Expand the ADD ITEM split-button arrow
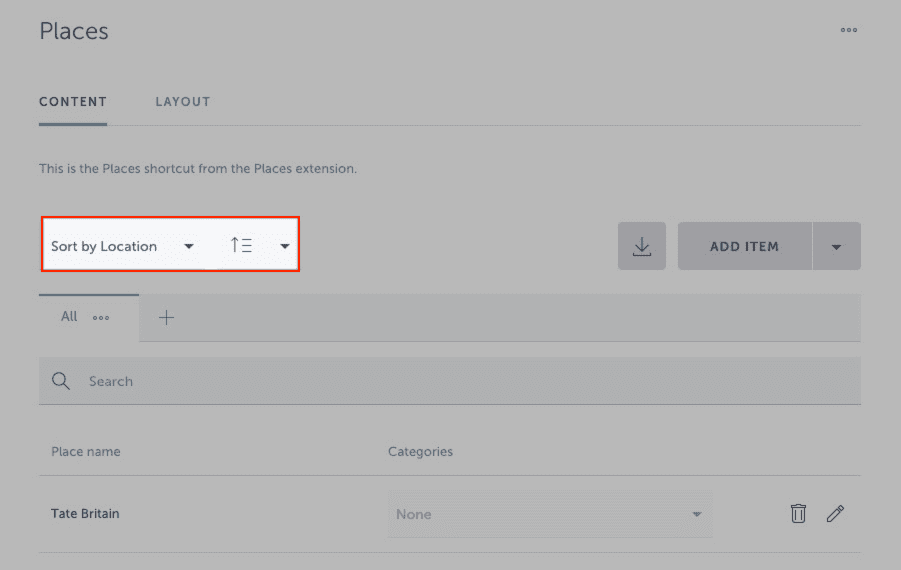Viewport: 901px width, 570px height. (836, 246)
